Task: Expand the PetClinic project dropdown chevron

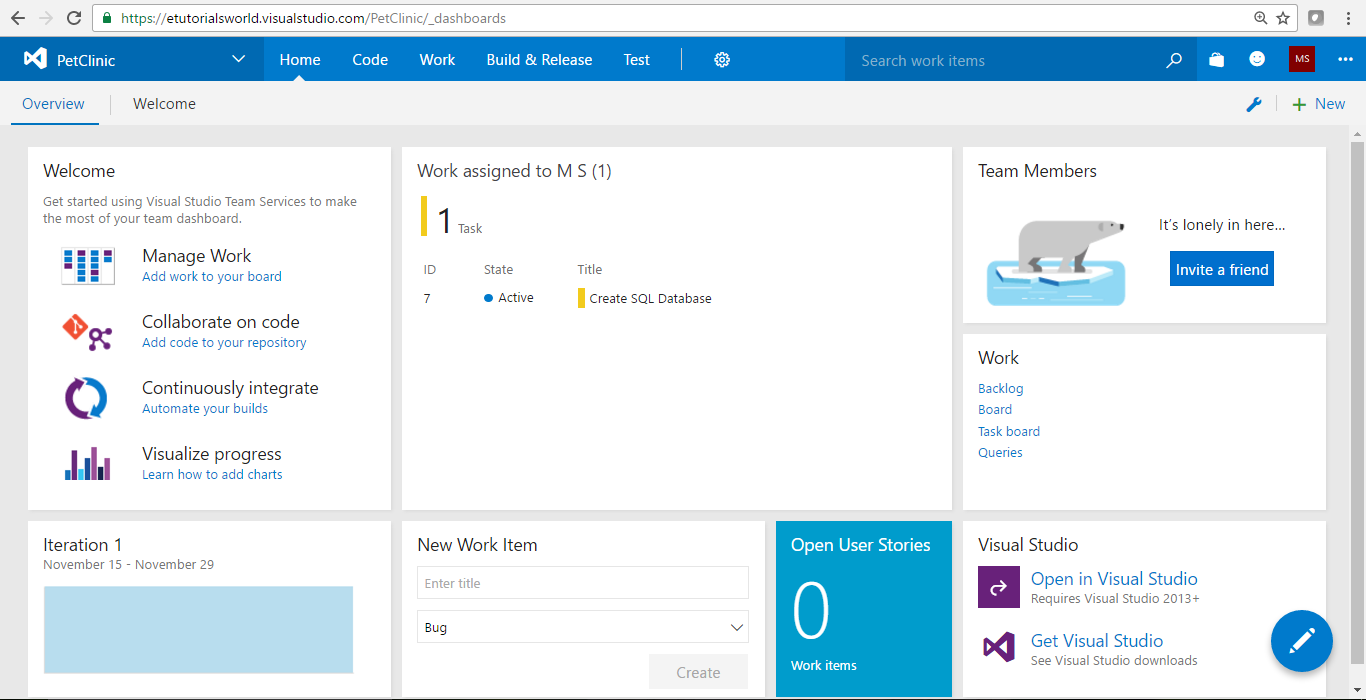Action: pyautogui.click(x=239, y=59)
